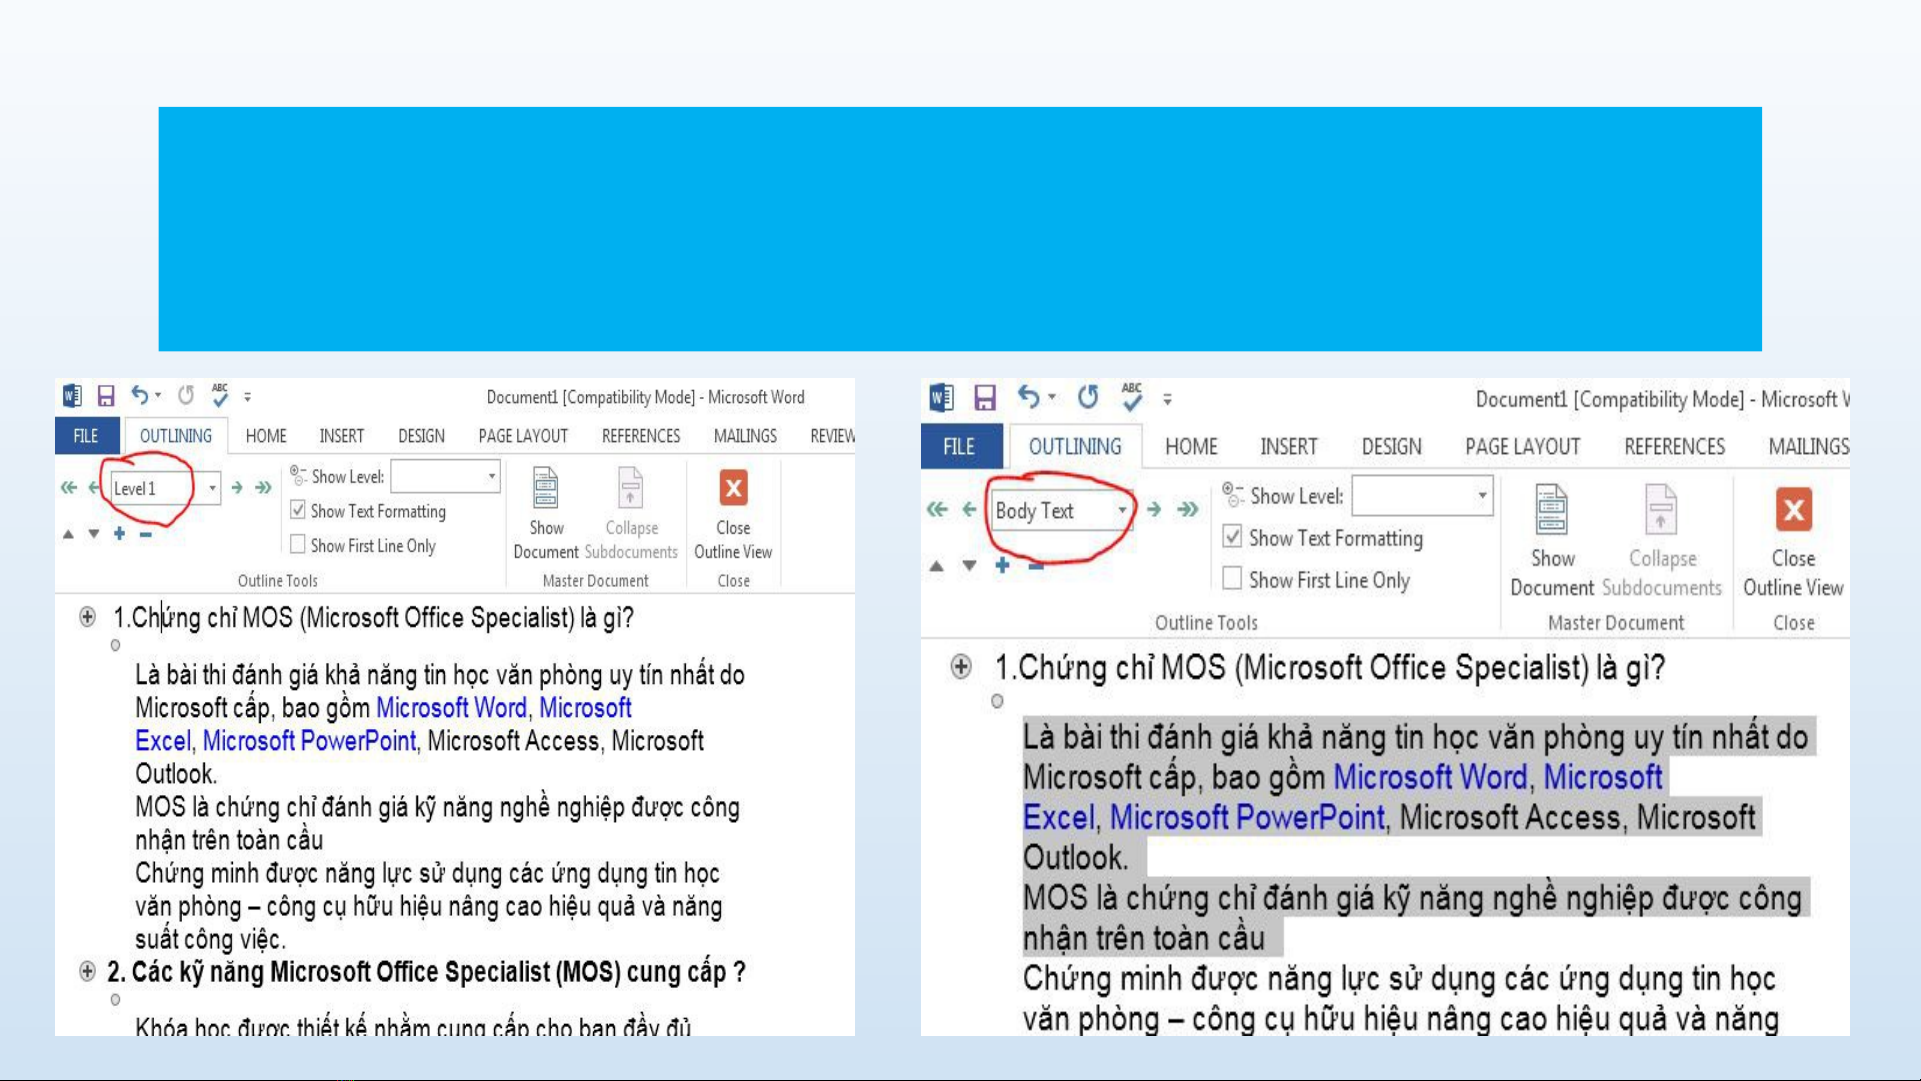Image resolution: width=1921 pixels, height=1081 pixels.
Task: Click Collapse Subdocuments in right window
Action: tap(1662, 541)
